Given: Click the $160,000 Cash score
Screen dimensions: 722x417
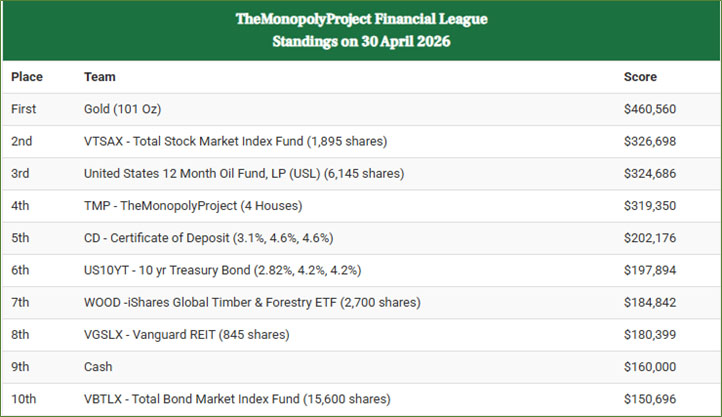Looking at the screenshot, I should pyautogui.click(x=650, y=367).
